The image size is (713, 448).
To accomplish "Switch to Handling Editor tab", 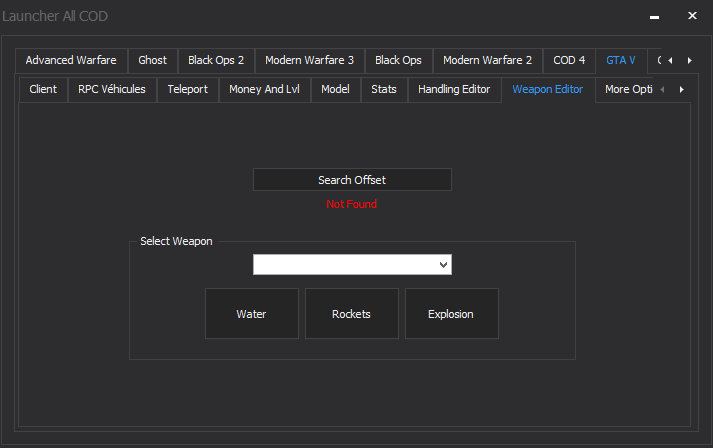I will tap(454, 90).
